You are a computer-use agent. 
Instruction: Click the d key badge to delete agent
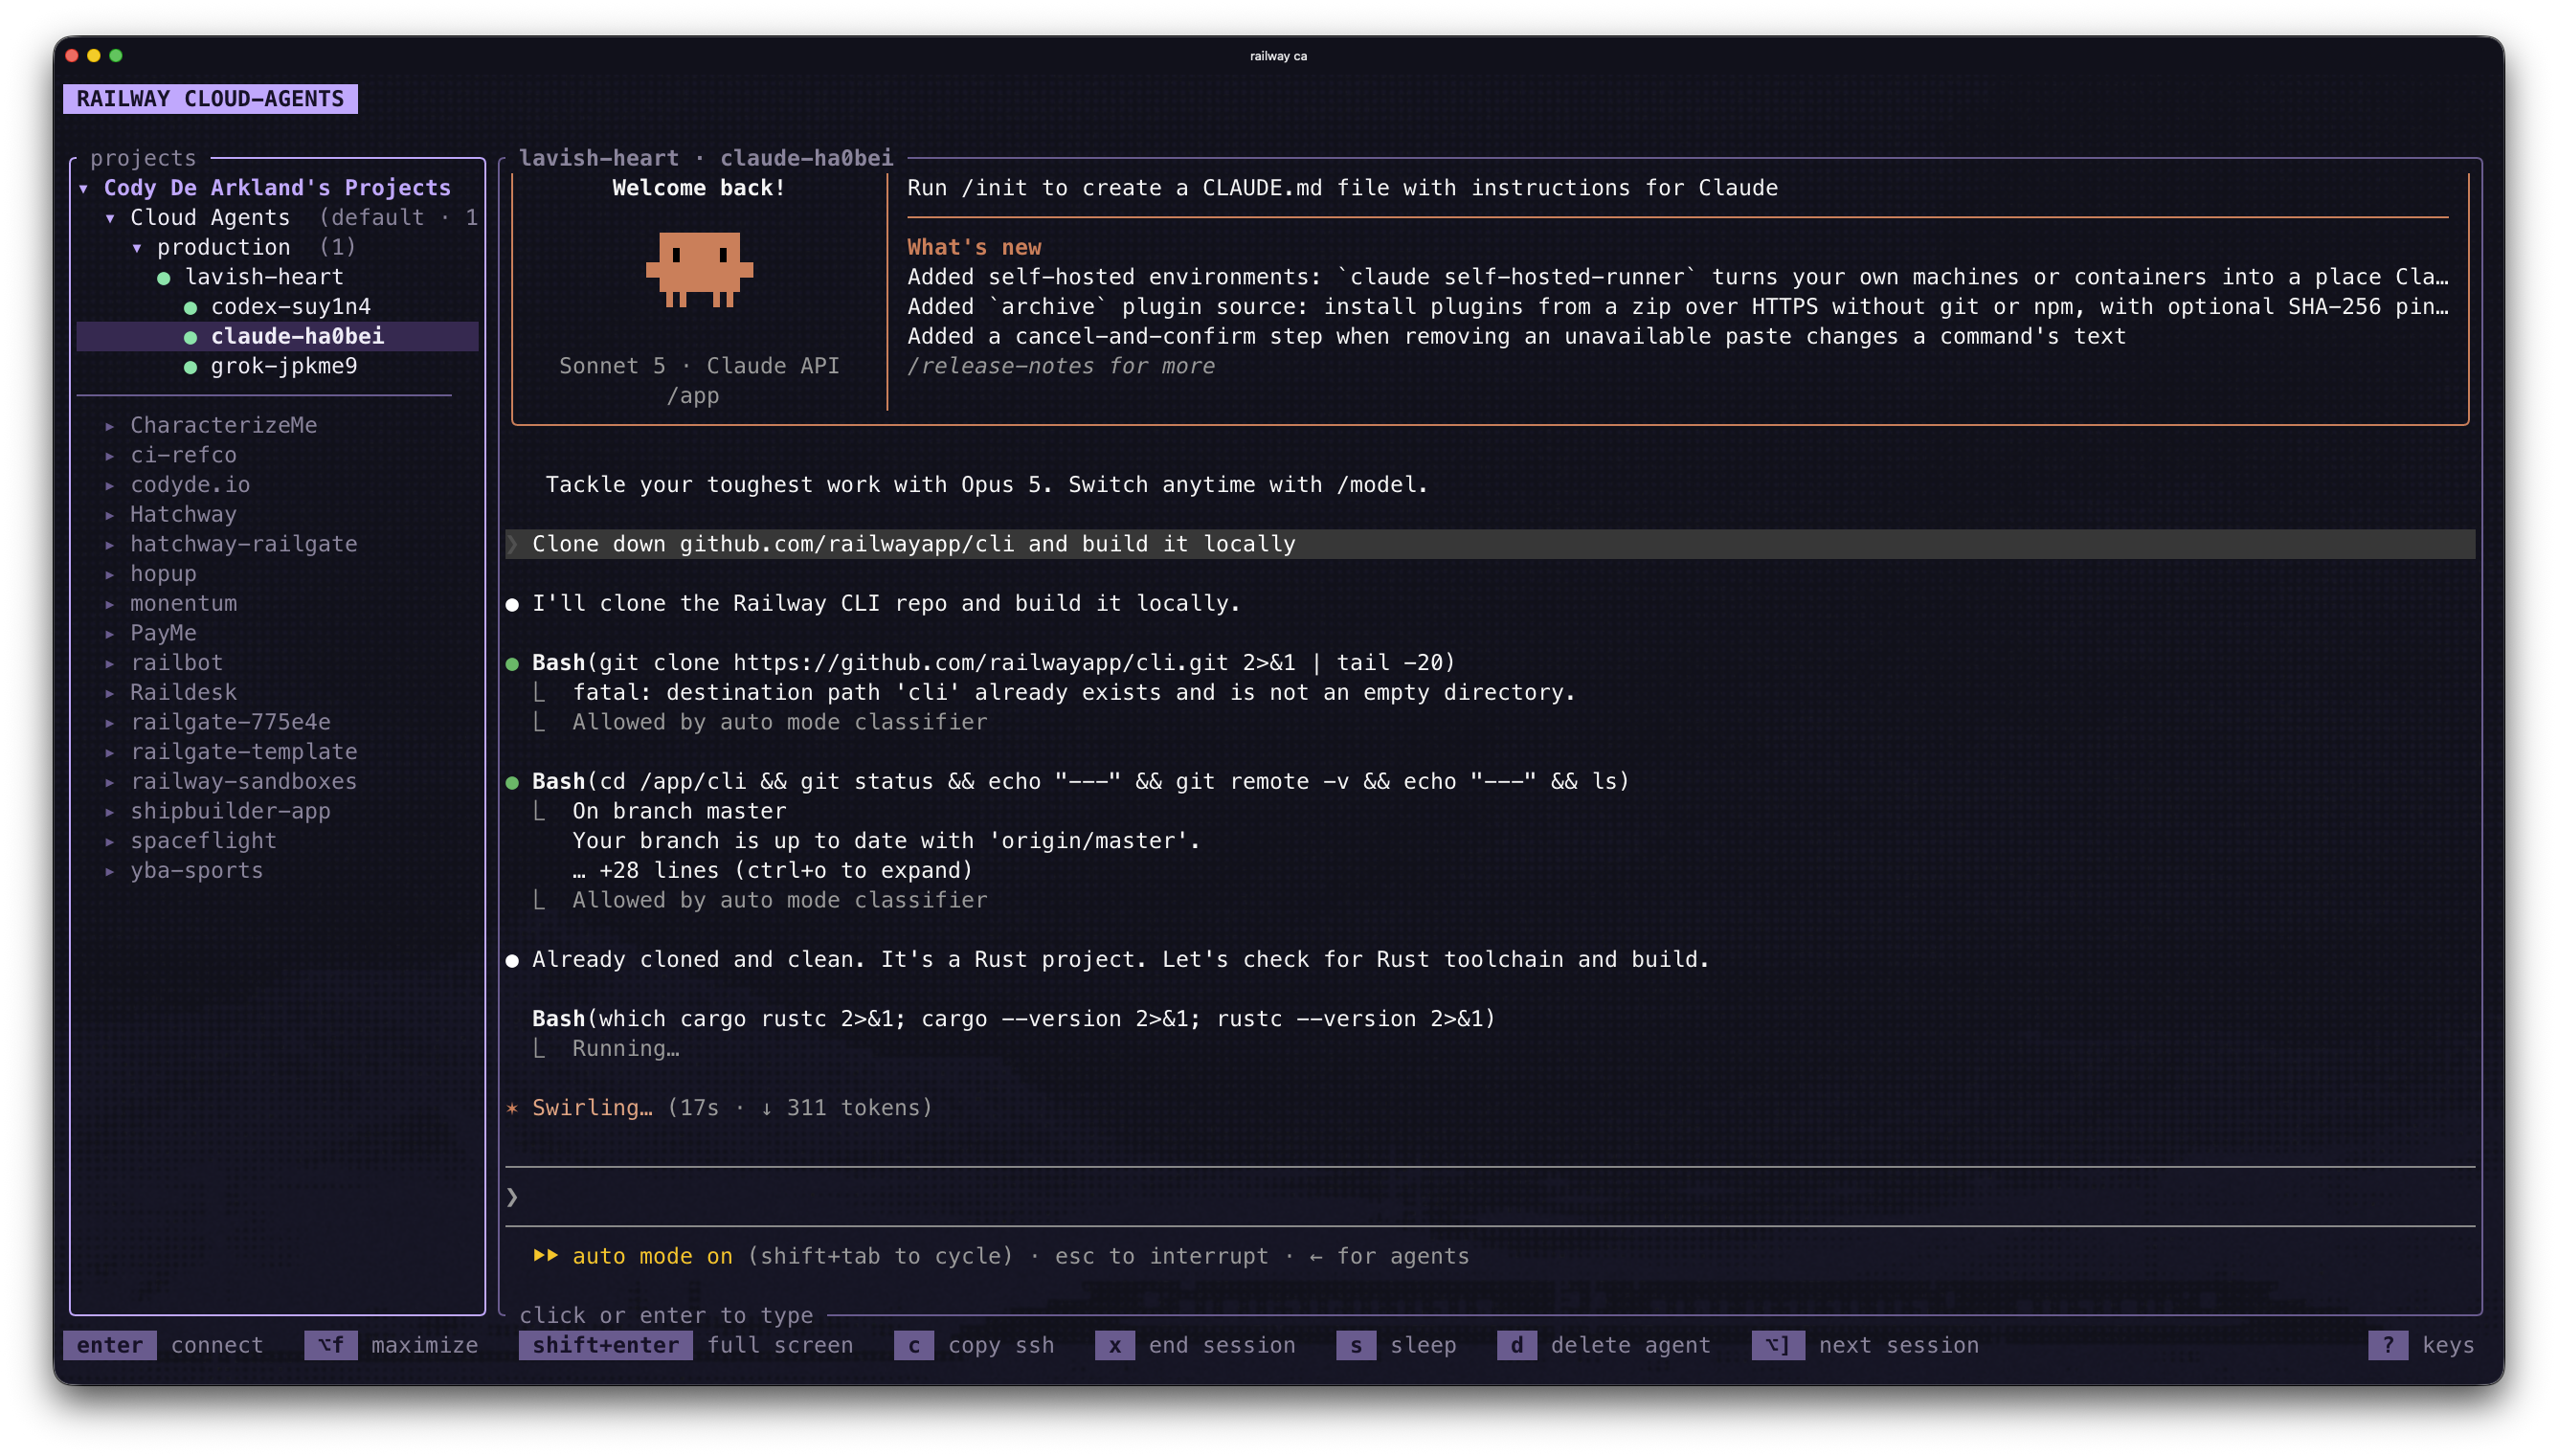pyautogui.click(x=1517, y=1346)
